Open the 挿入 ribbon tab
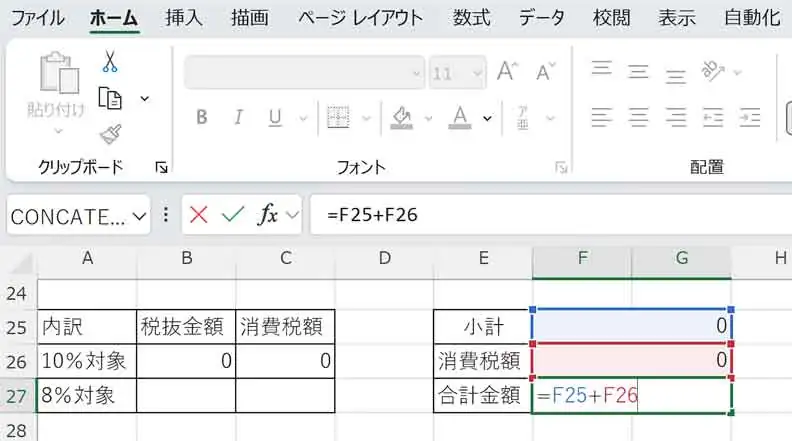 (x=183, y=18)
